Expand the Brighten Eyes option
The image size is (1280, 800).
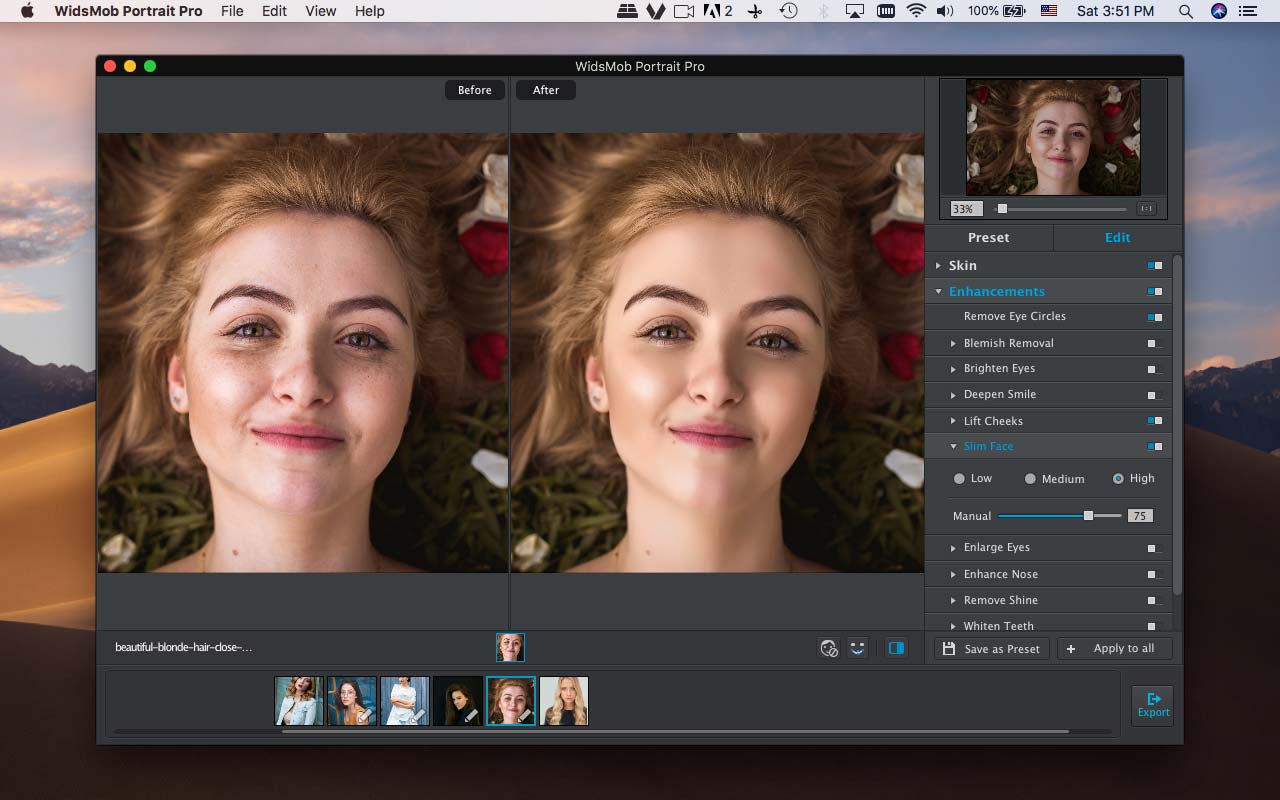(x=953, y=369)
